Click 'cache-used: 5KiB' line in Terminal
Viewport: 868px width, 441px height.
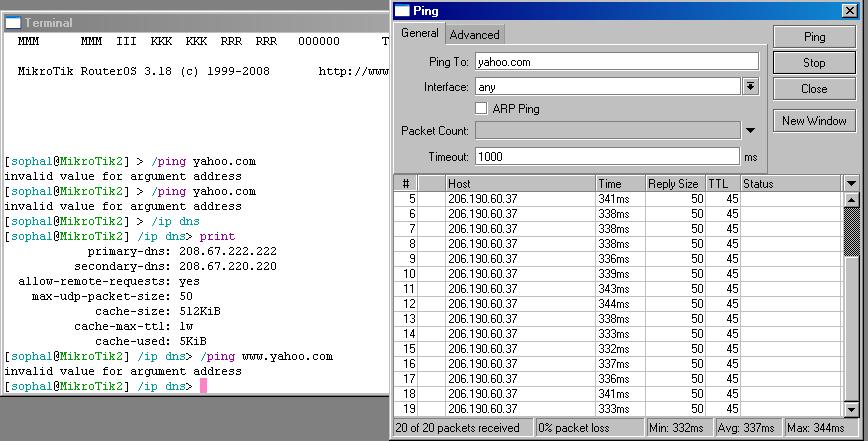click(x=151, y=341)
